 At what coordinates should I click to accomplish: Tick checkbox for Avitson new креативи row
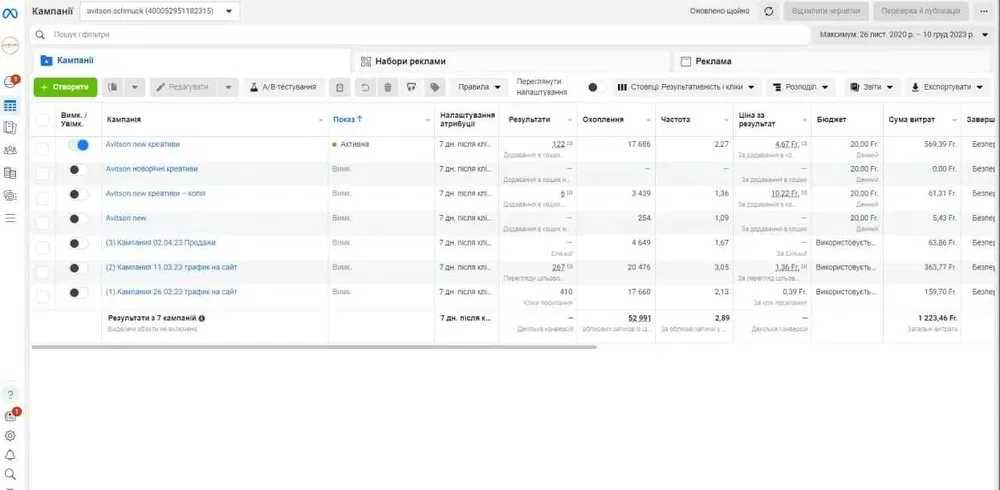[x=42, y=148]
